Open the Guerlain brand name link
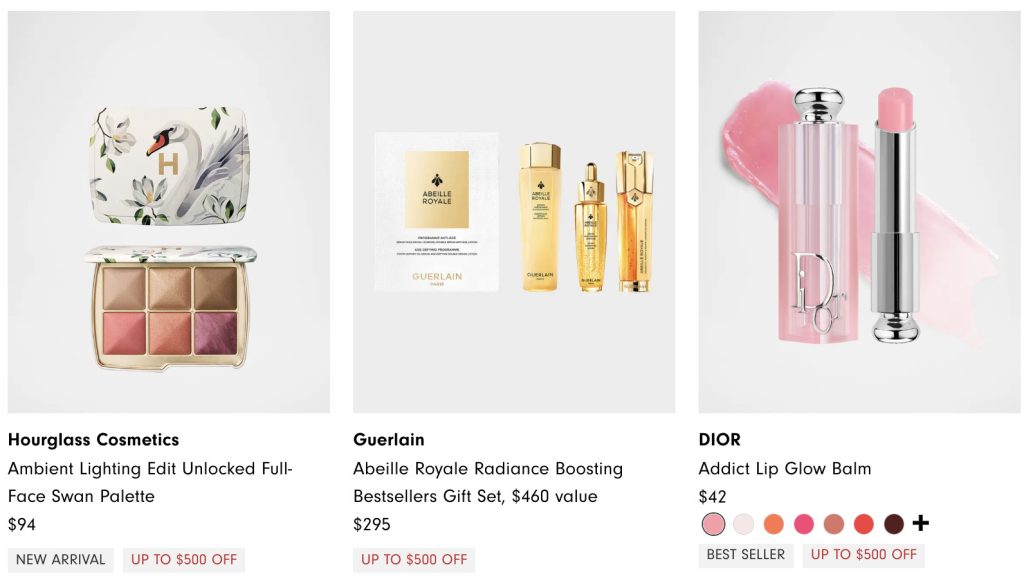This screenshot has height=581, width=1024. click(389, 440)
